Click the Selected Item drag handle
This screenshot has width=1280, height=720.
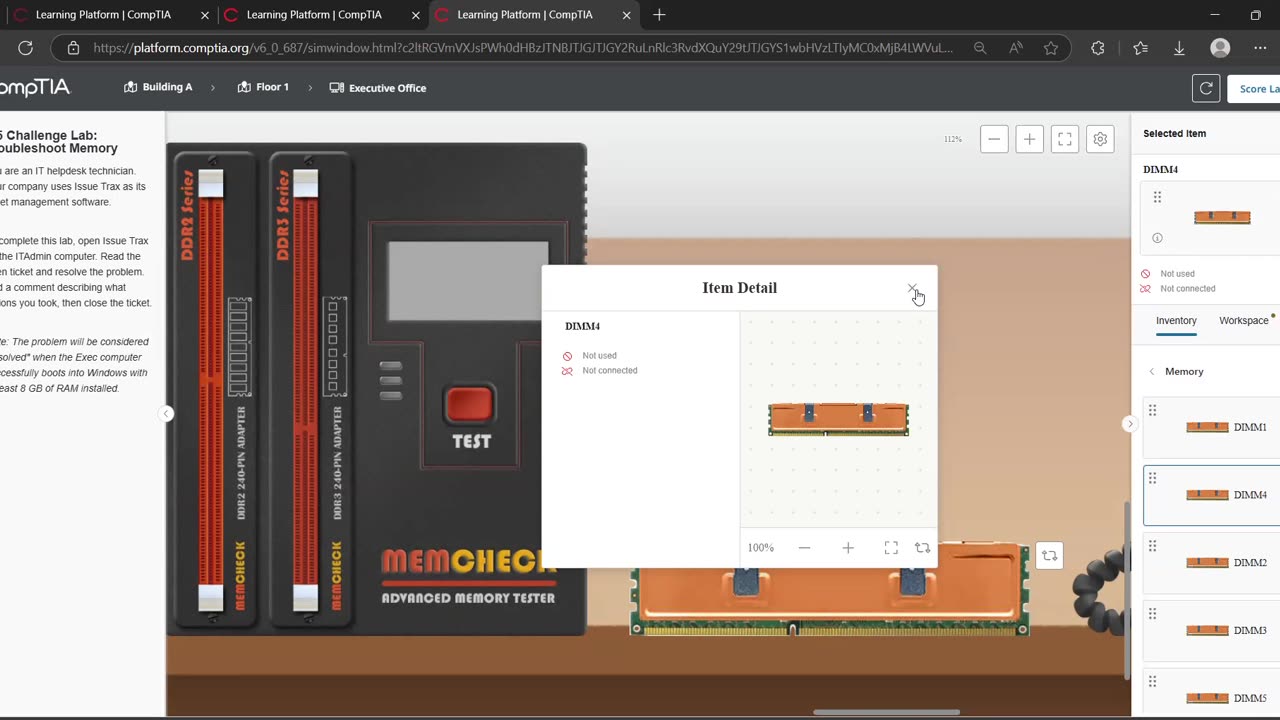pyautogui.click(x=1157, y=197)
